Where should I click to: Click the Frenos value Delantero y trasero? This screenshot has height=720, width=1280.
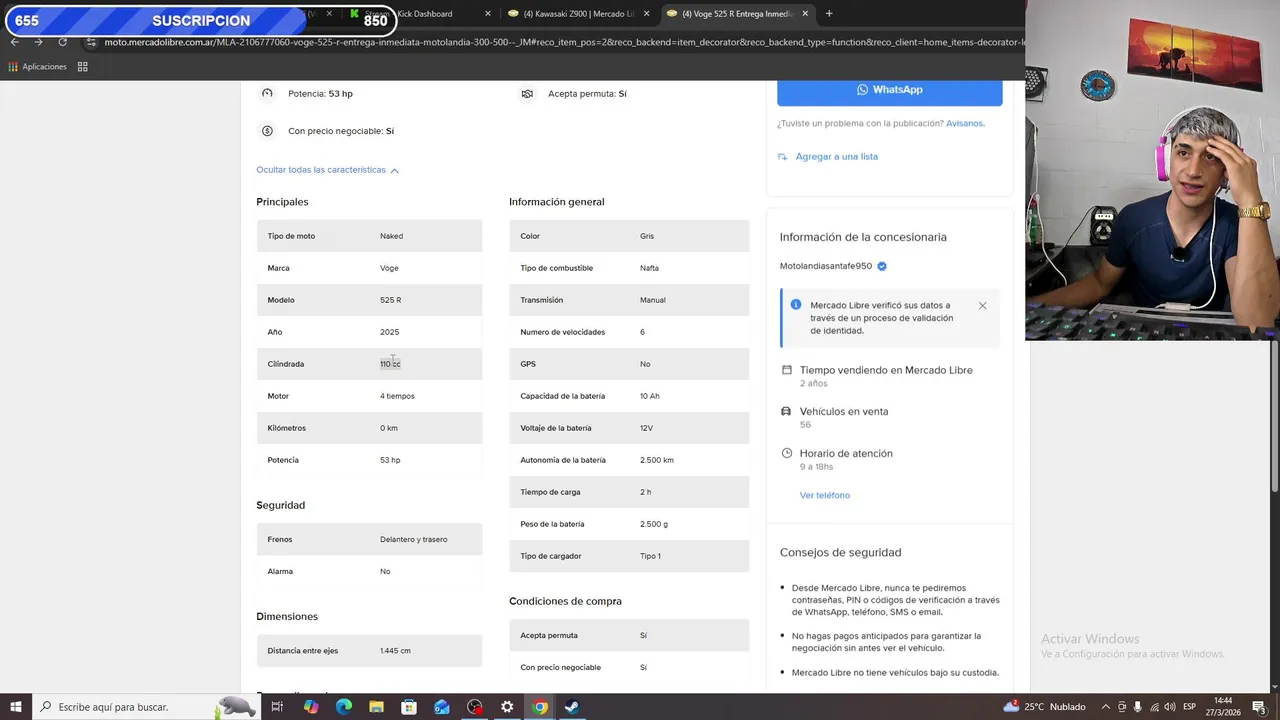pyautogui.click(x=413, y=539)
